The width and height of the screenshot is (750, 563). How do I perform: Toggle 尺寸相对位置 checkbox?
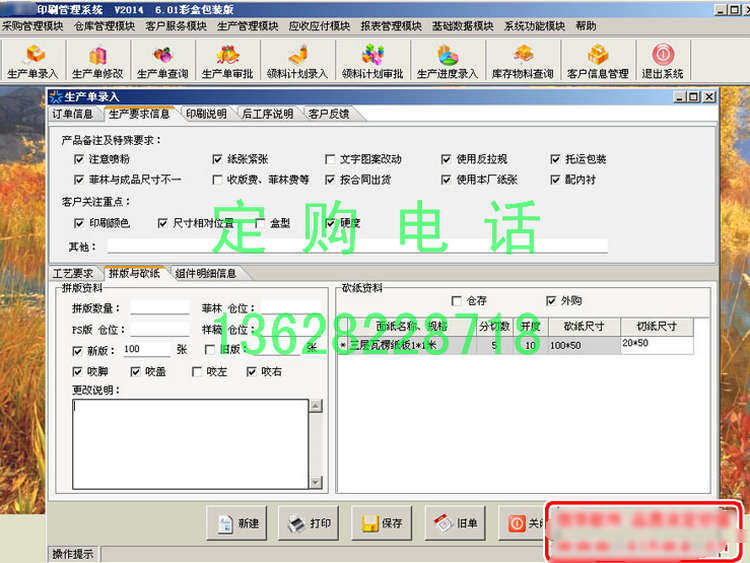tap(163, 223)
